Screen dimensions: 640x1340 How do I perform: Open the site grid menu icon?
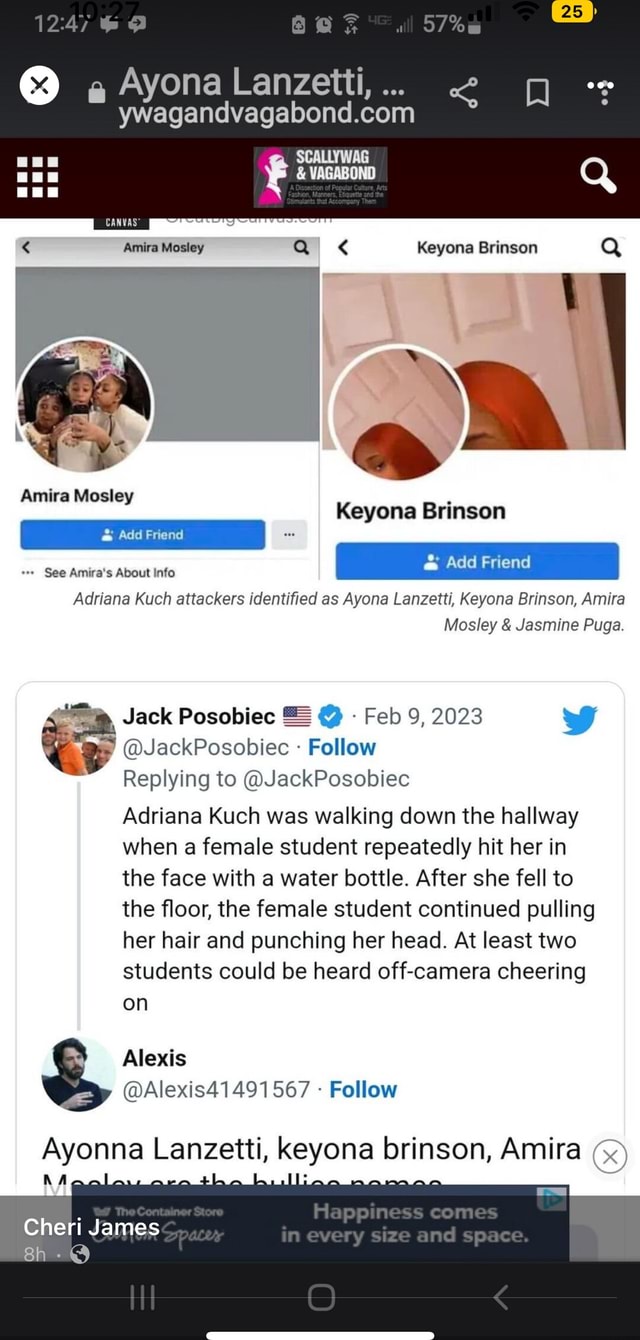[38, 178]
